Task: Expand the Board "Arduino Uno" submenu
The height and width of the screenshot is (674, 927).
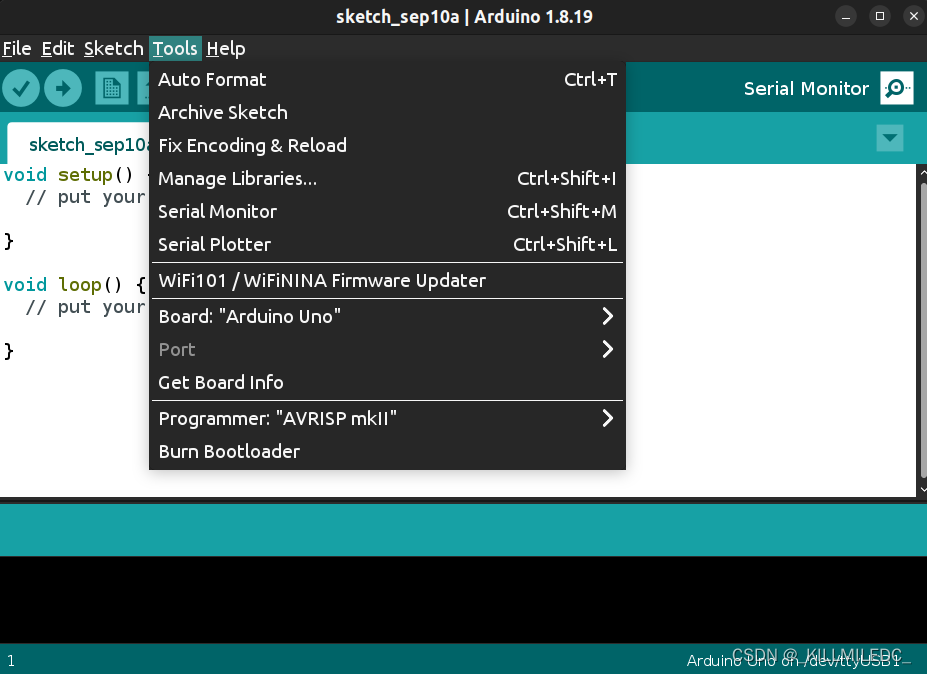Action: [x=387, y=316]
